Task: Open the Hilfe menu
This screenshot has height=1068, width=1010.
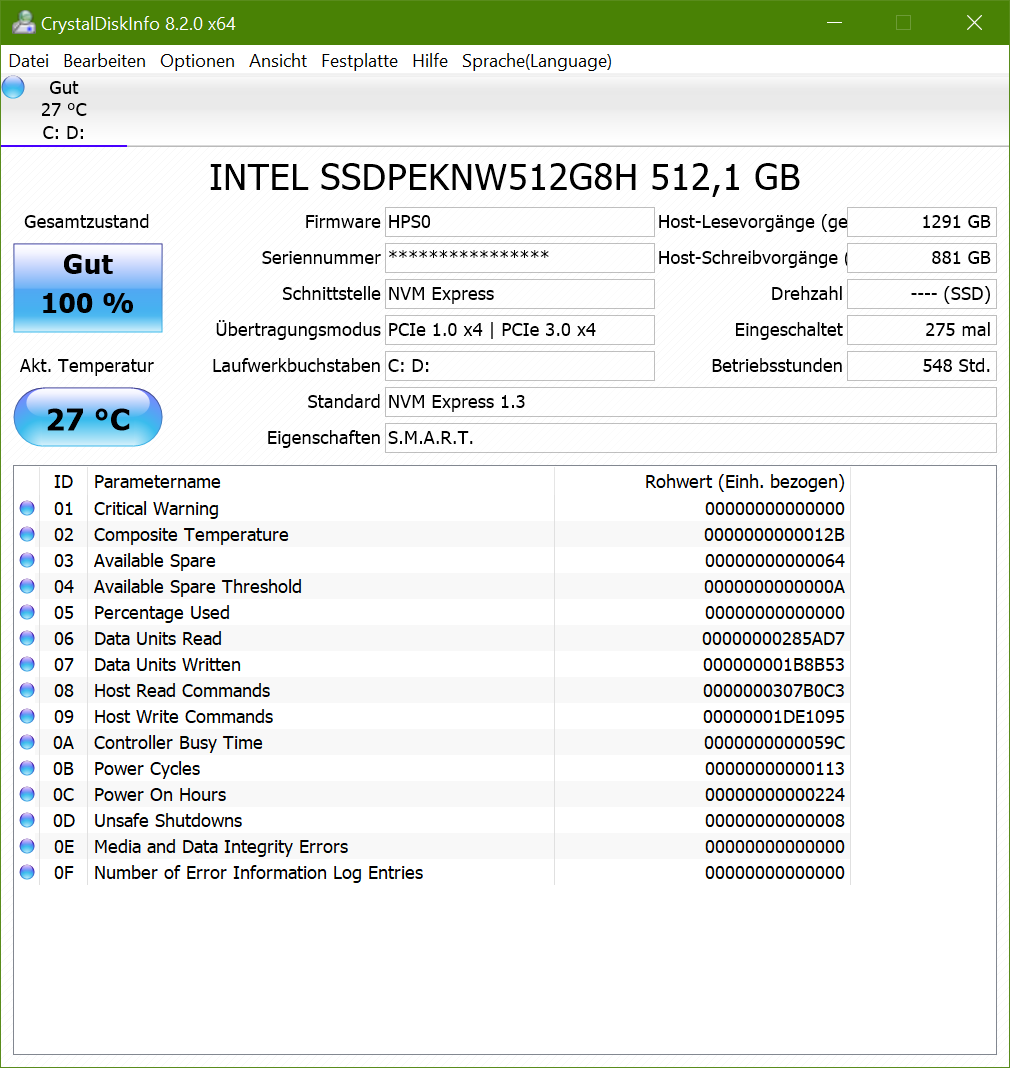Action: point(430,61)
